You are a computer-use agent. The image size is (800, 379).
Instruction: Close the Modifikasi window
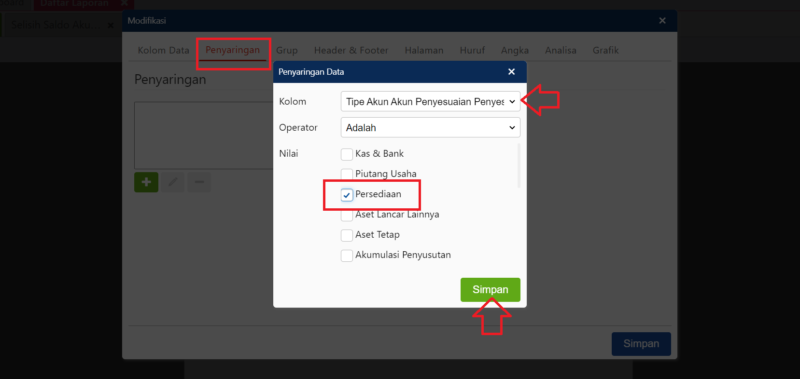click(x=662, y=21)
